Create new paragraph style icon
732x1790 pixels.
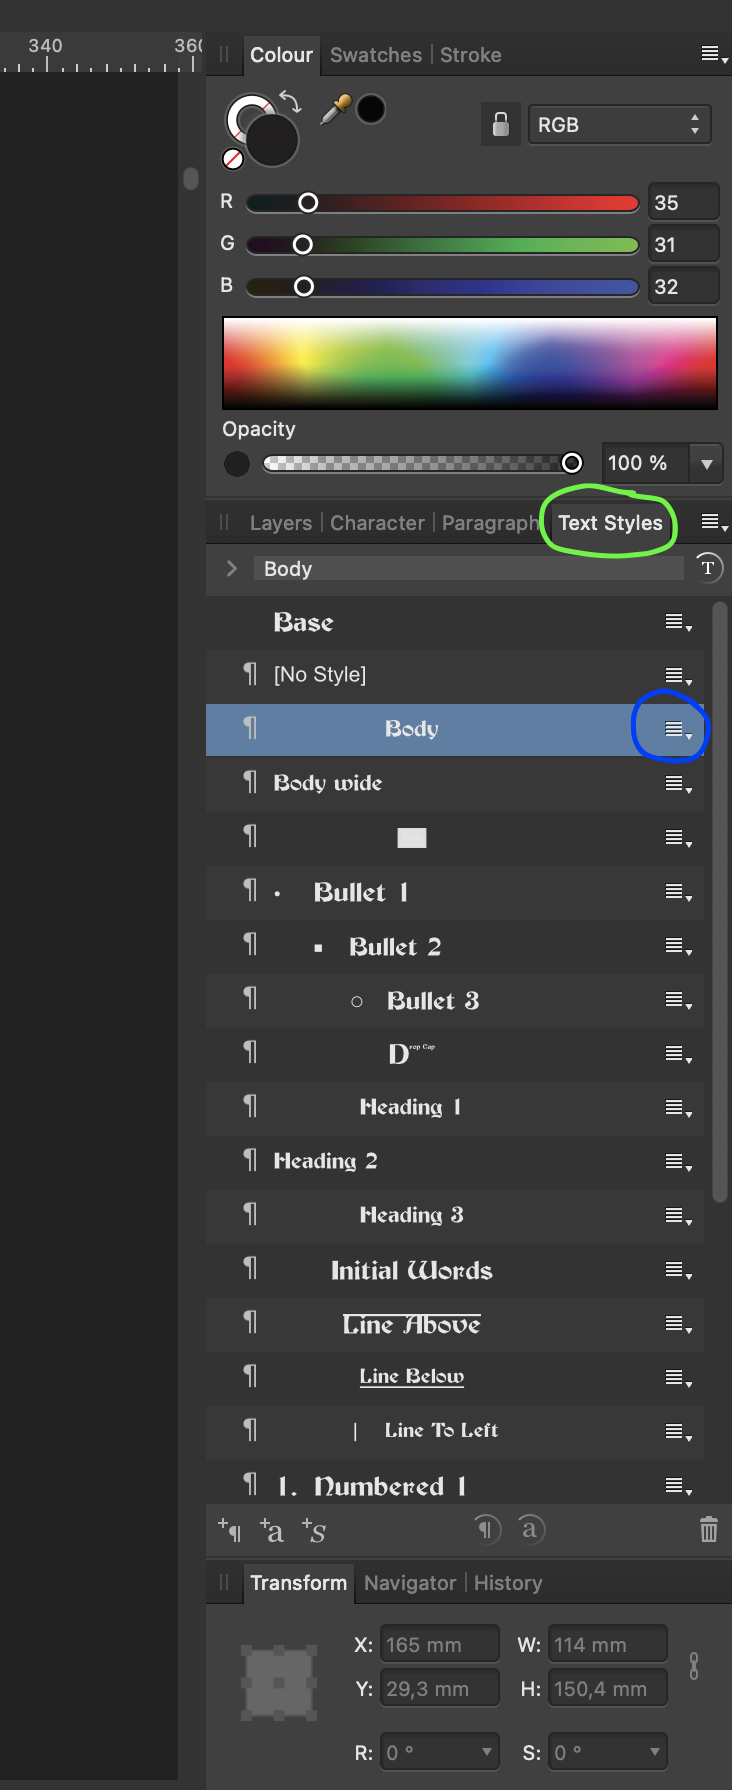(x=230, y=1529)
